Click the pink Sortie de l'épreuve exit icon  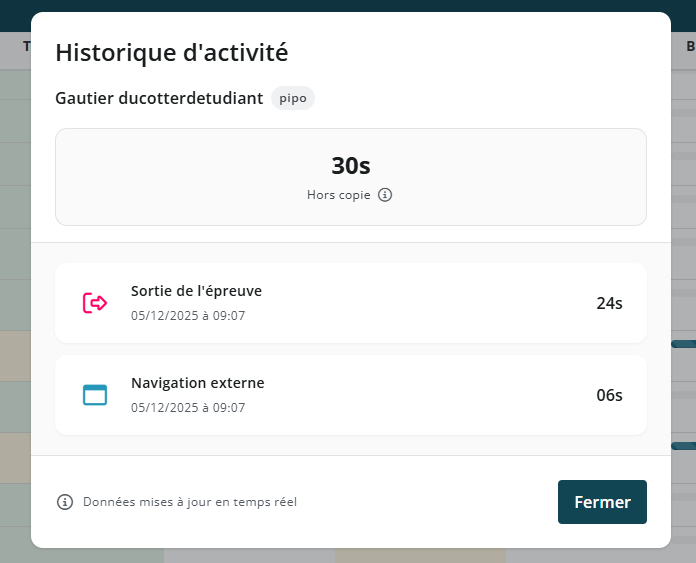[x=94, y=303]
